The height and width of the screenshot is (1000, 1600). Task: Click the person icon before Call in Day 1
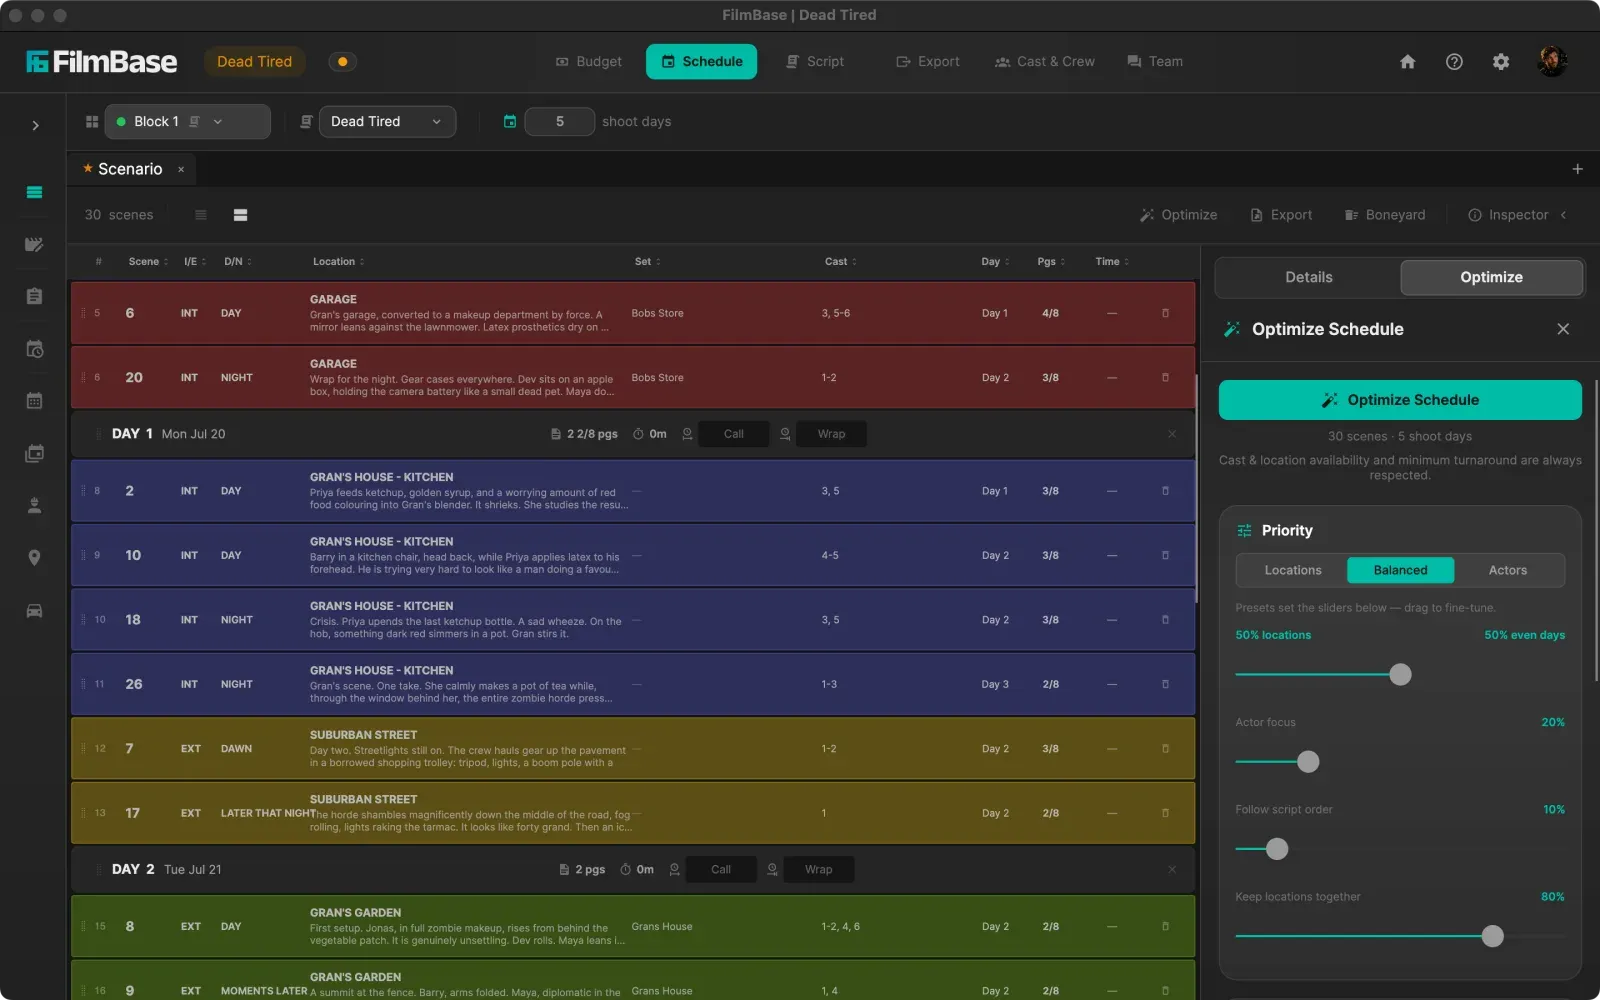point(687,434)
